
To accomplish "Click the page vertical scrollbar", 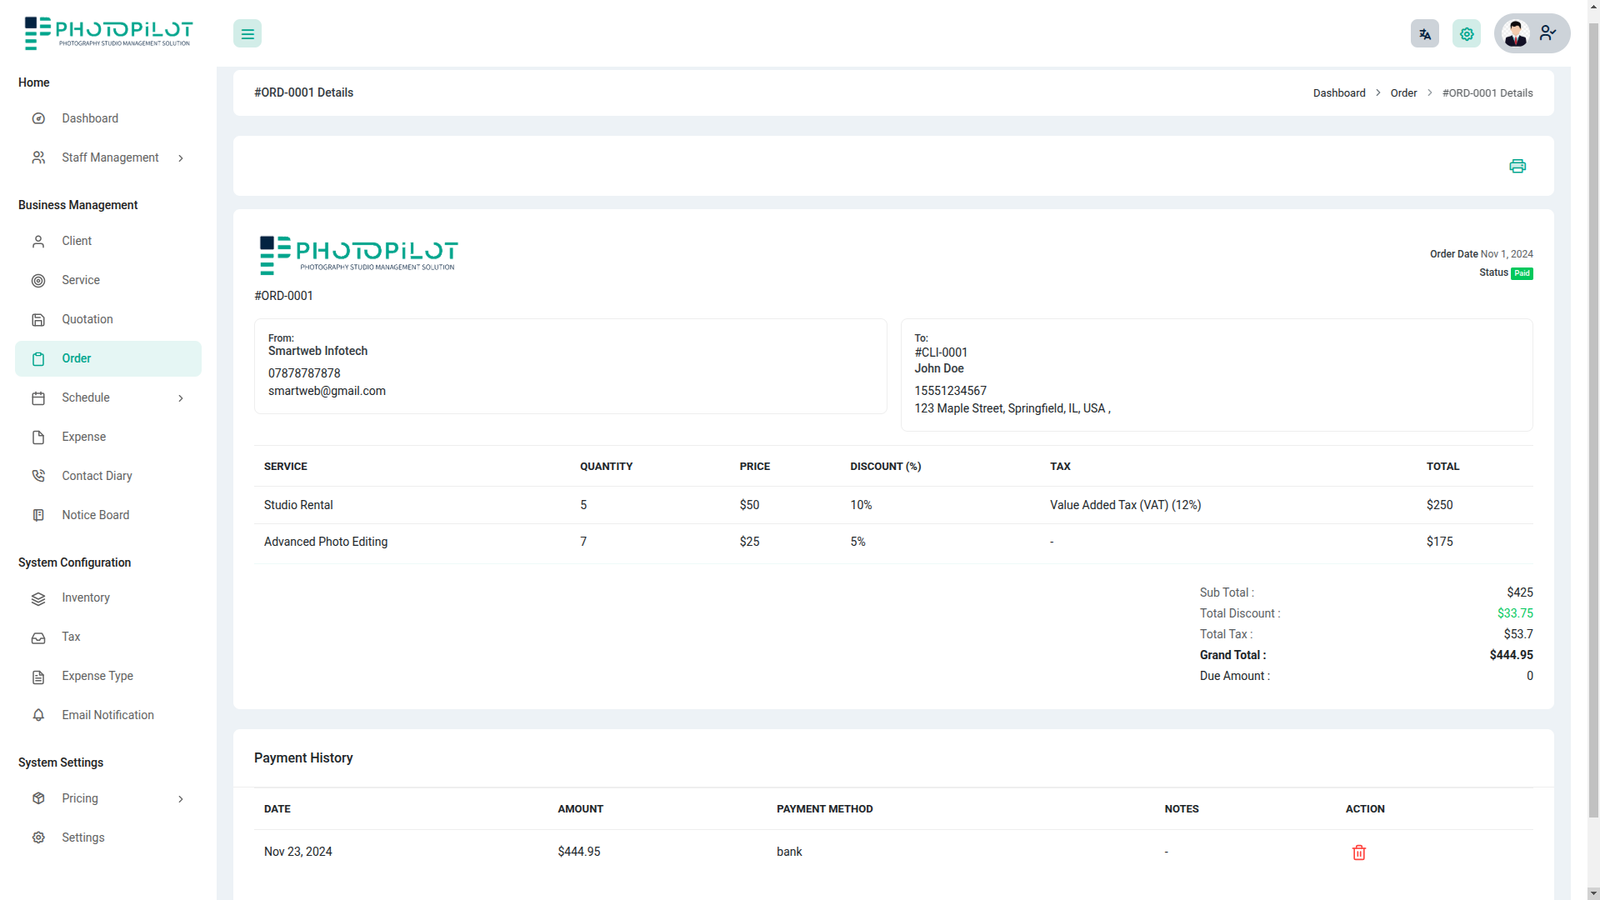I will (x=1593, y=400).
